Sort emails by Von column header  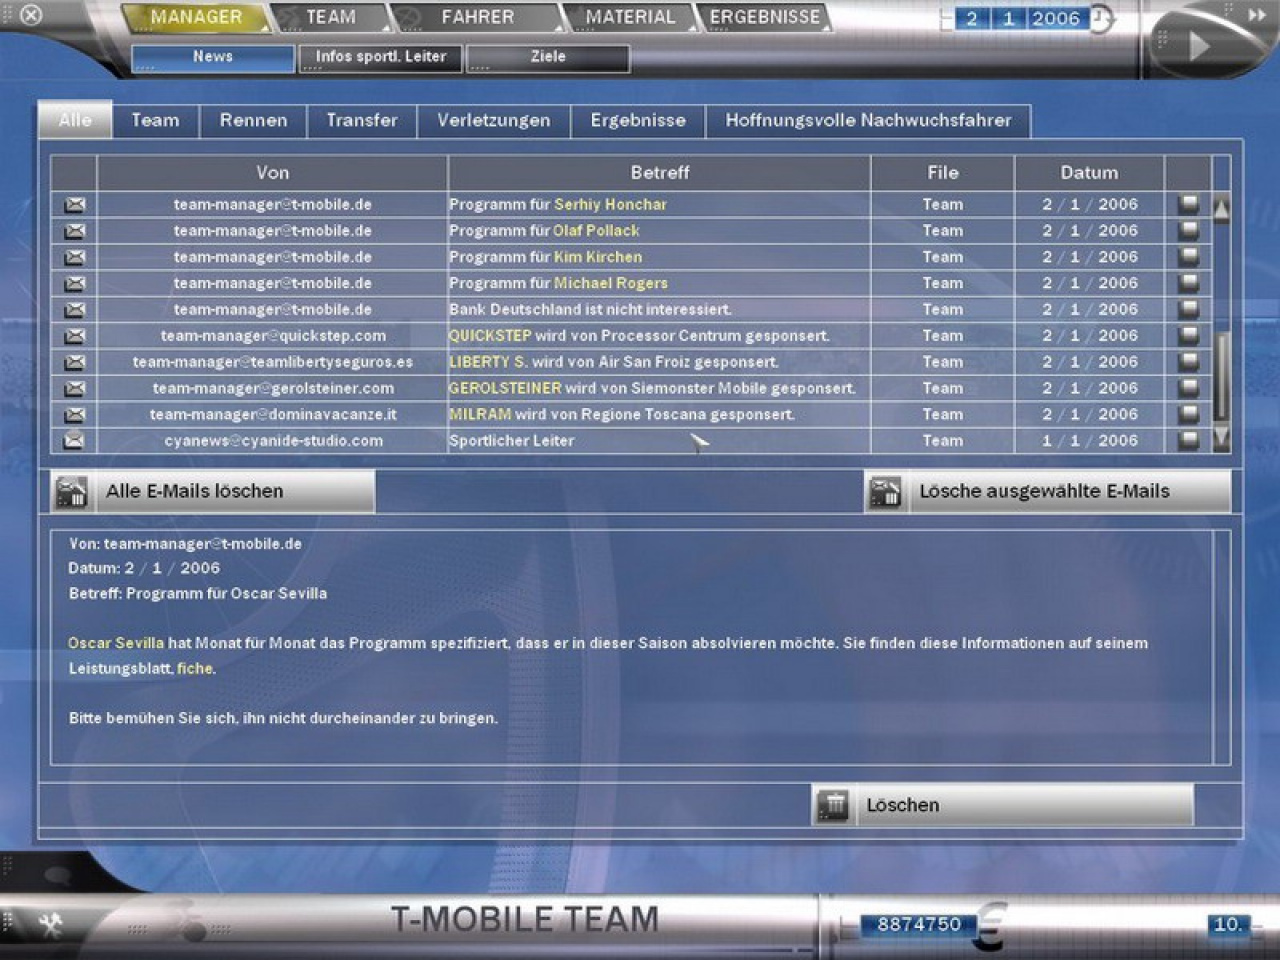272,173
